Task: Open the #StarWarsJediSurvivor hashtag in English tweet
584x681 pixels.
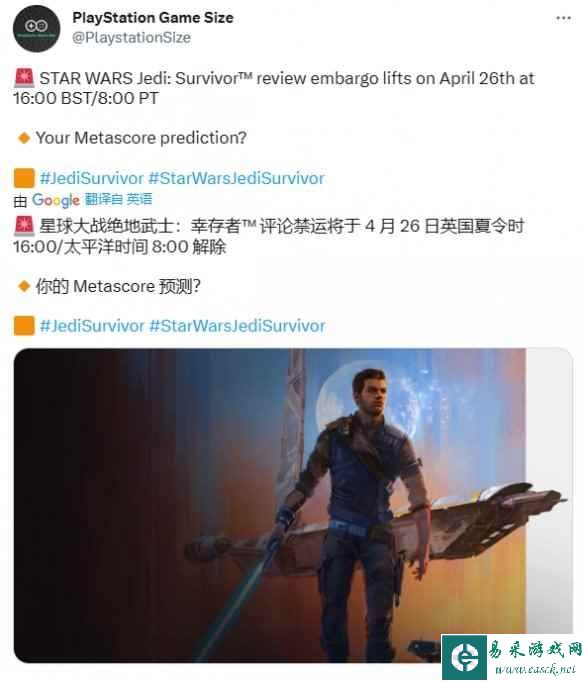Action: (237, 179)
